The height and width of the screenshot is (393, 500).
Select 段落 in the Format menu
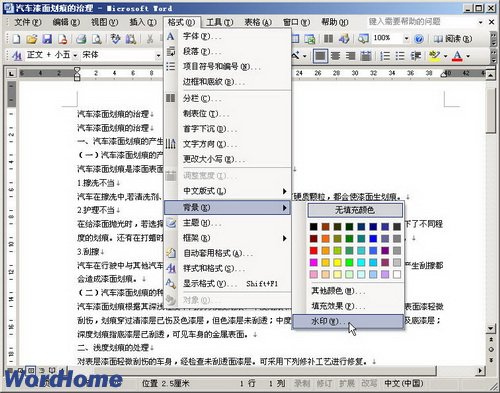pyautogui.click(x=227, y=51)
